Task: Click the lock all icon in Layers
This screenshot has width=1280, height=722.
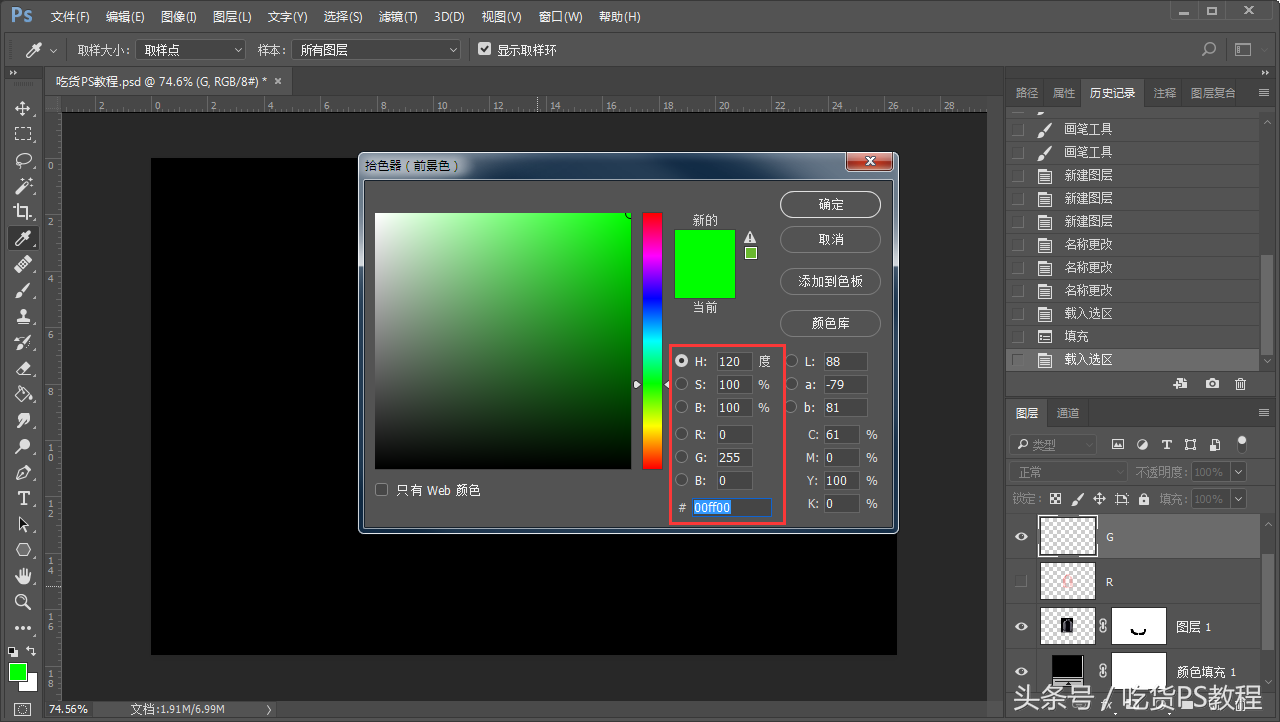Action: point(1145,499)
